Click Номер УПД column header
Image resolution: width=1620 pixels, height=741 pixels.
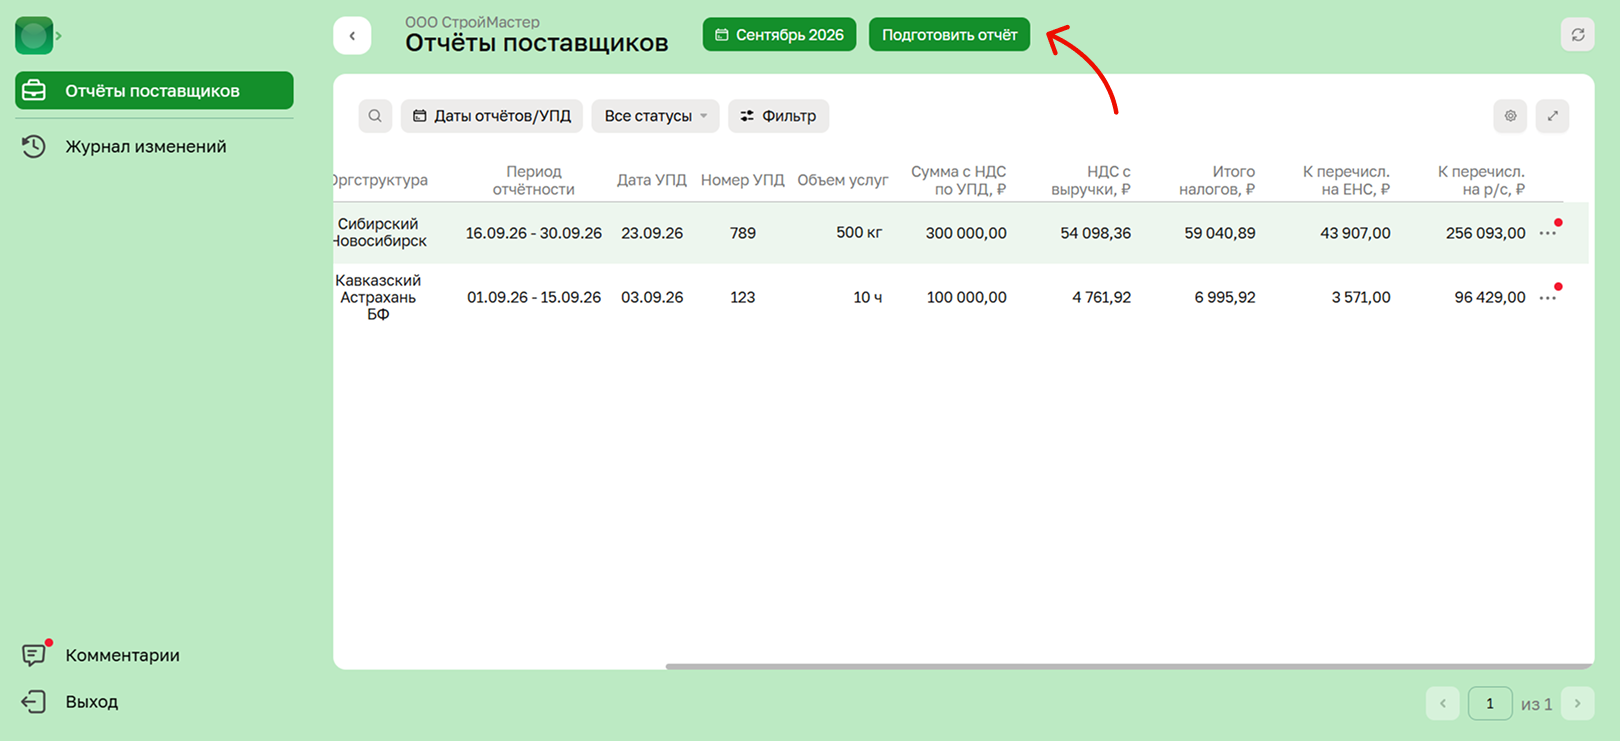pyautogui.click(x=742, y=180)
